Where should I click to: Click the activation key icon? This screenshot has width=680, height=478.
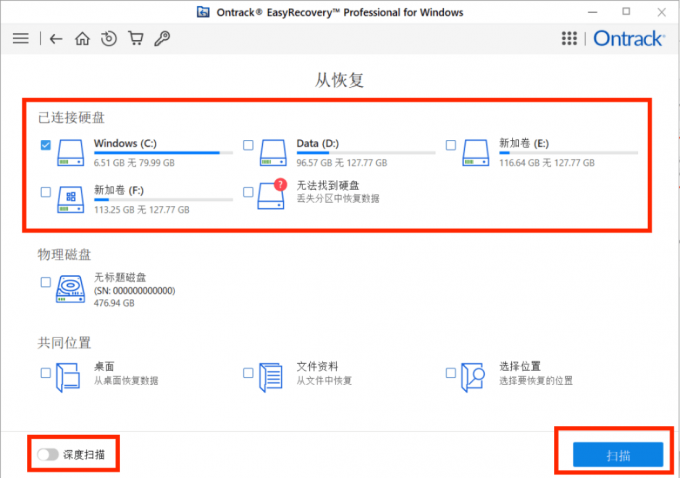tap(162, 39)
